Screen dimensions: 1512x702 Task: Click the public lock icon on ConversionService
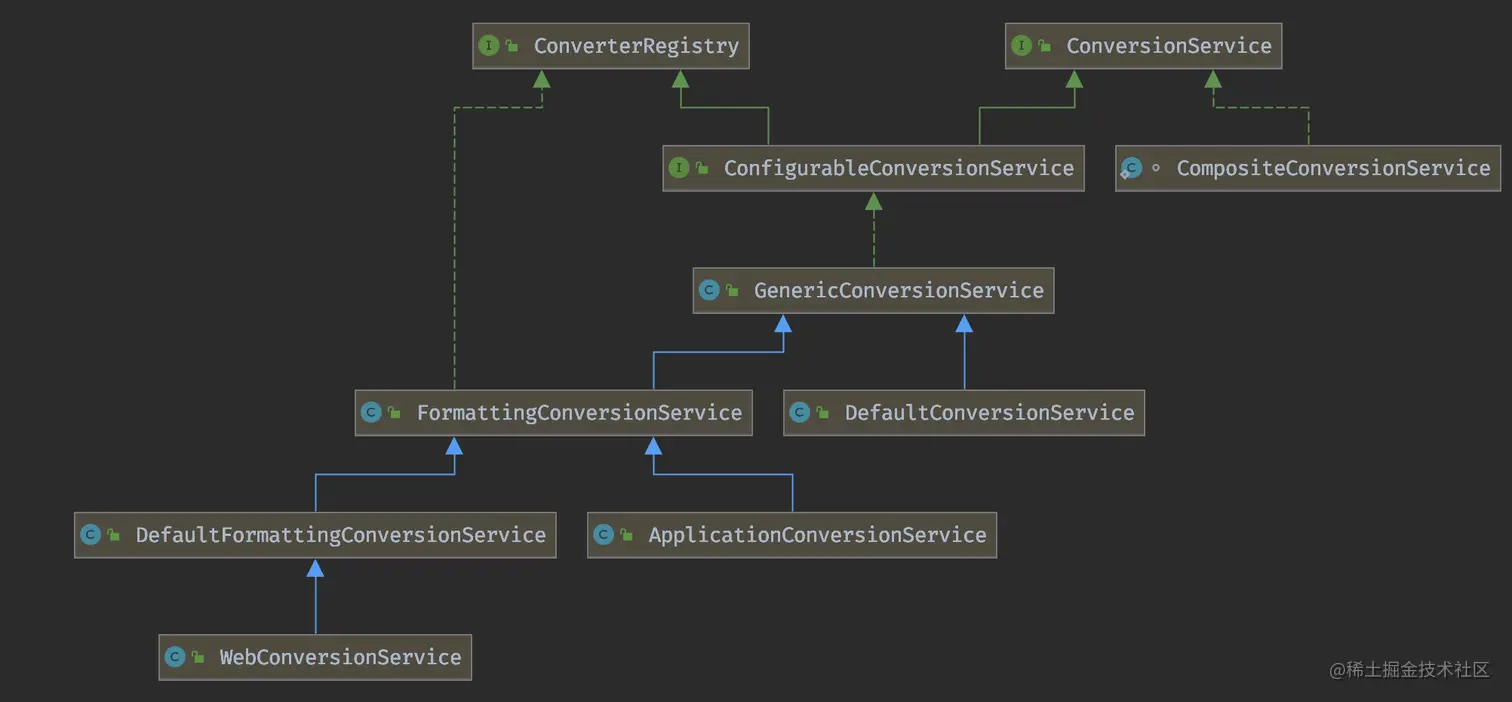1044,46
